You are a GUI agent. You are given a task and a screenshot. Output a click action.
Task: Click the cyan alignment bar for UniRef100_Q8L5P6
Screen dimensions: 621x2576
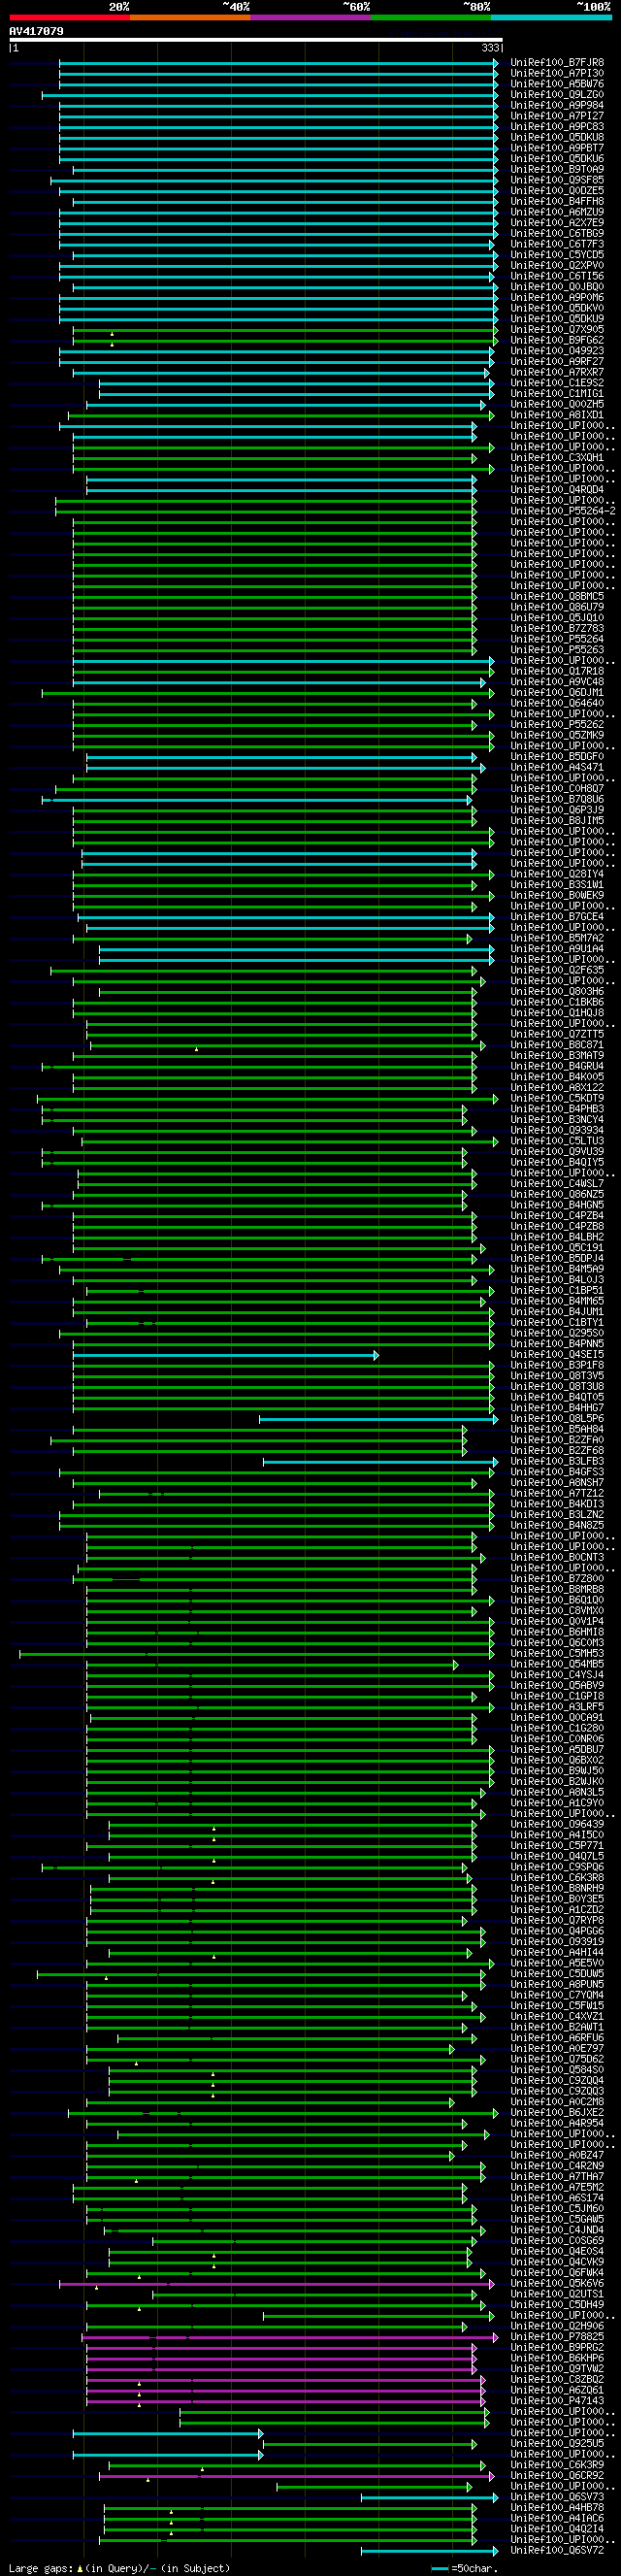tap(379, 1419)
